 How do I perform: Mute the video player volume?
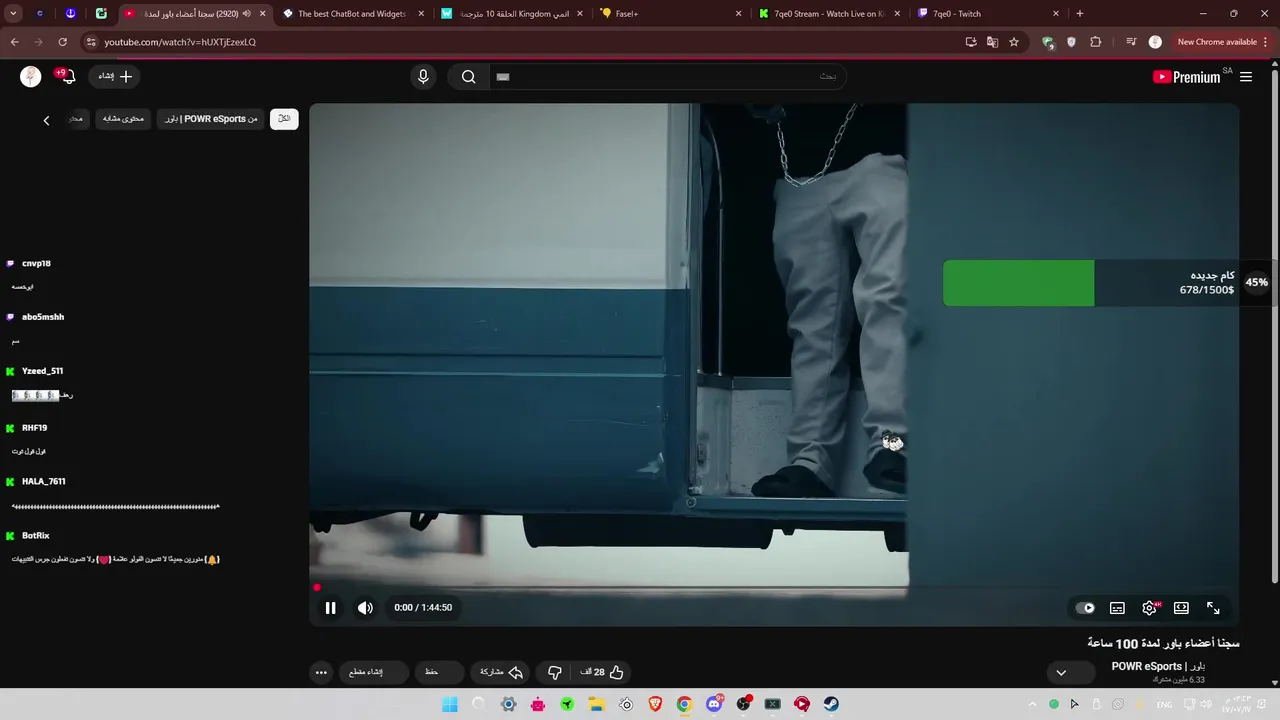365,608
